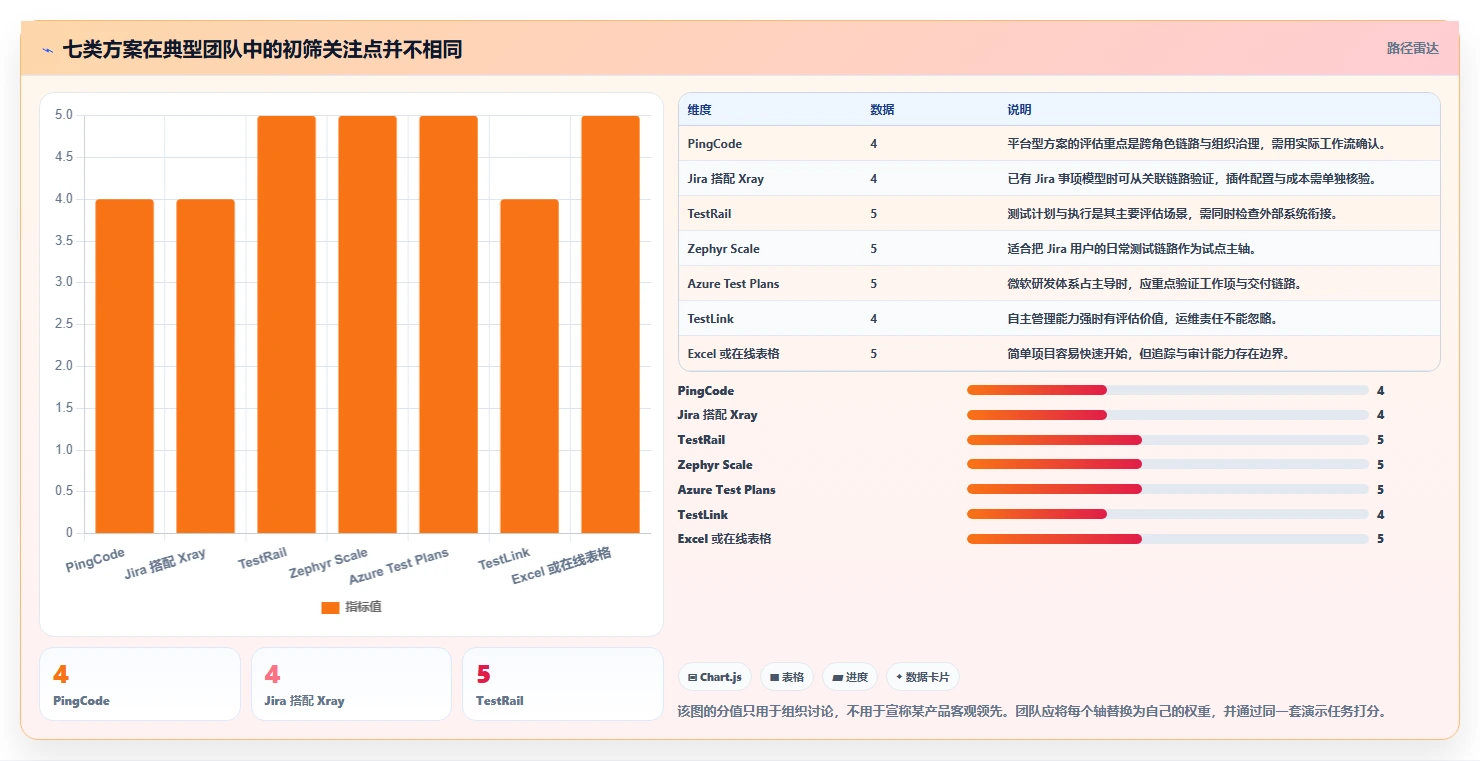1480x761 pixels.
Task: Select the PingCode table row name
Action: point(715,144)
